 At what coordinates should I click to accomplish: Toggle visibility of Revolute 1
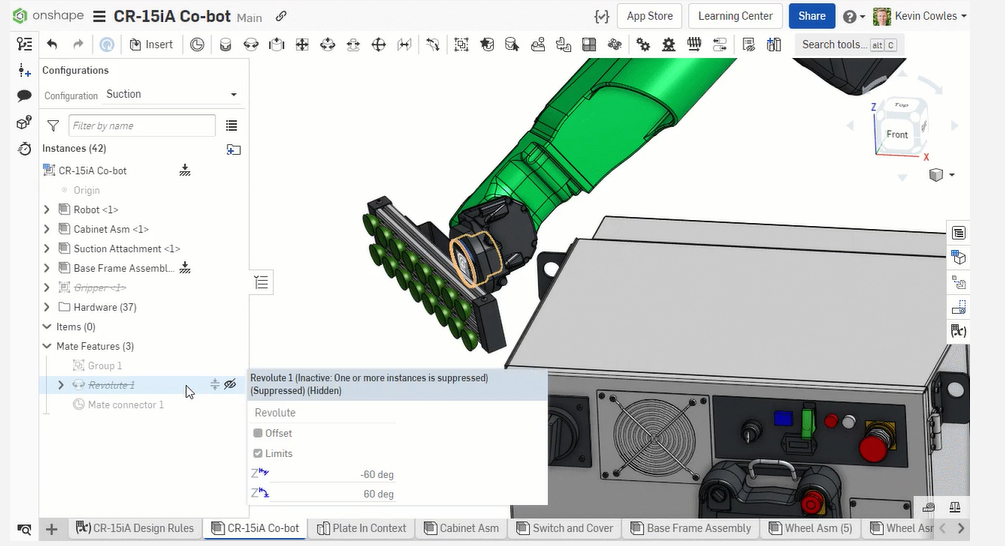click(x=230, y=385)
